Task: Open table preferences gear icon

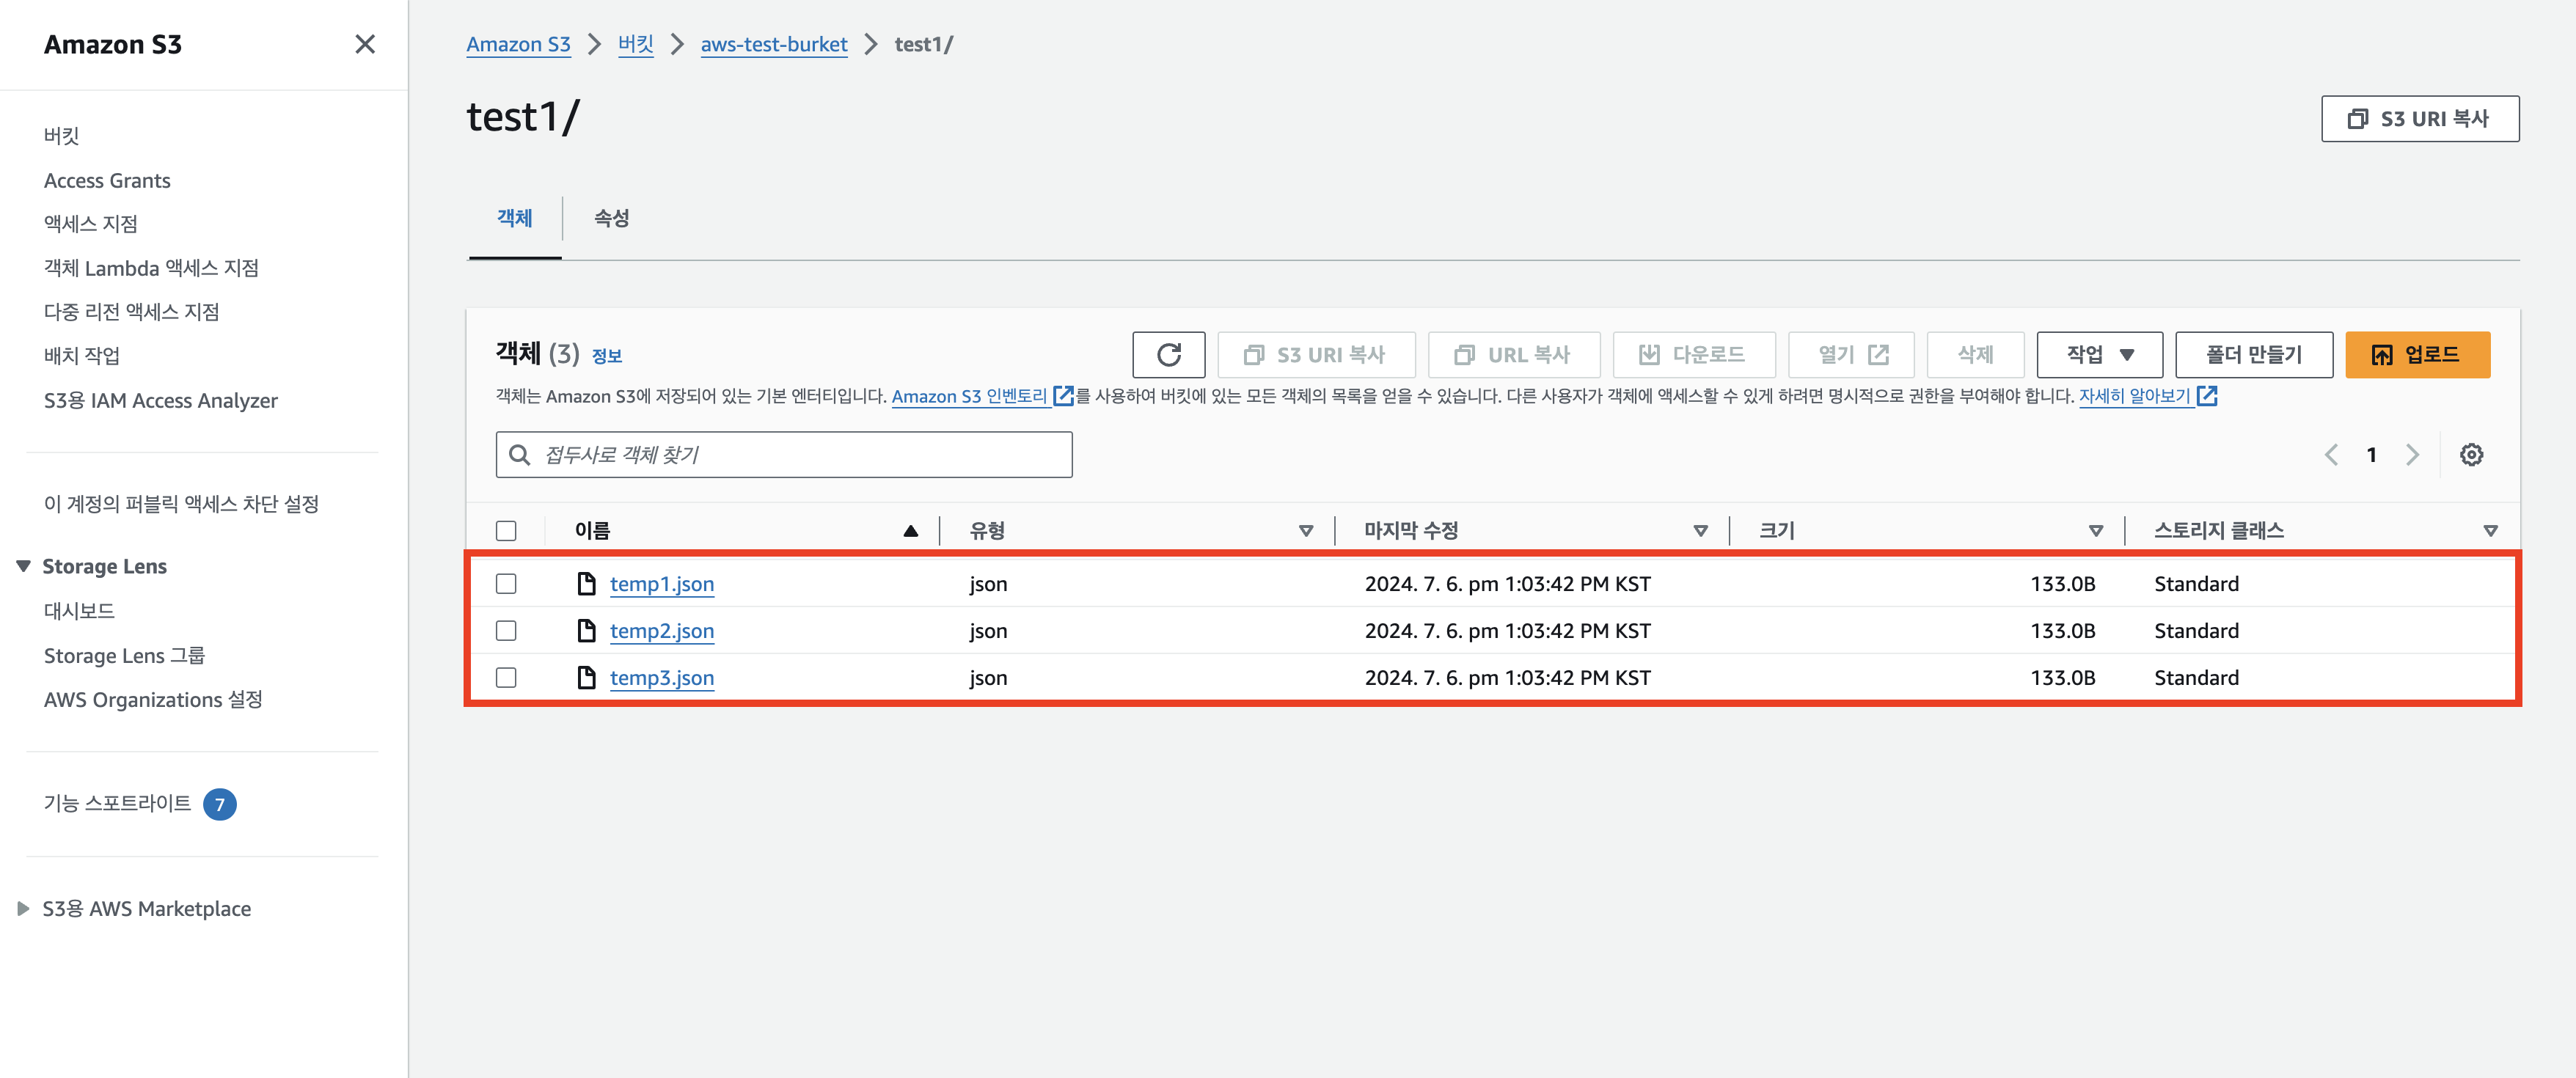Action: point(2471,455)
